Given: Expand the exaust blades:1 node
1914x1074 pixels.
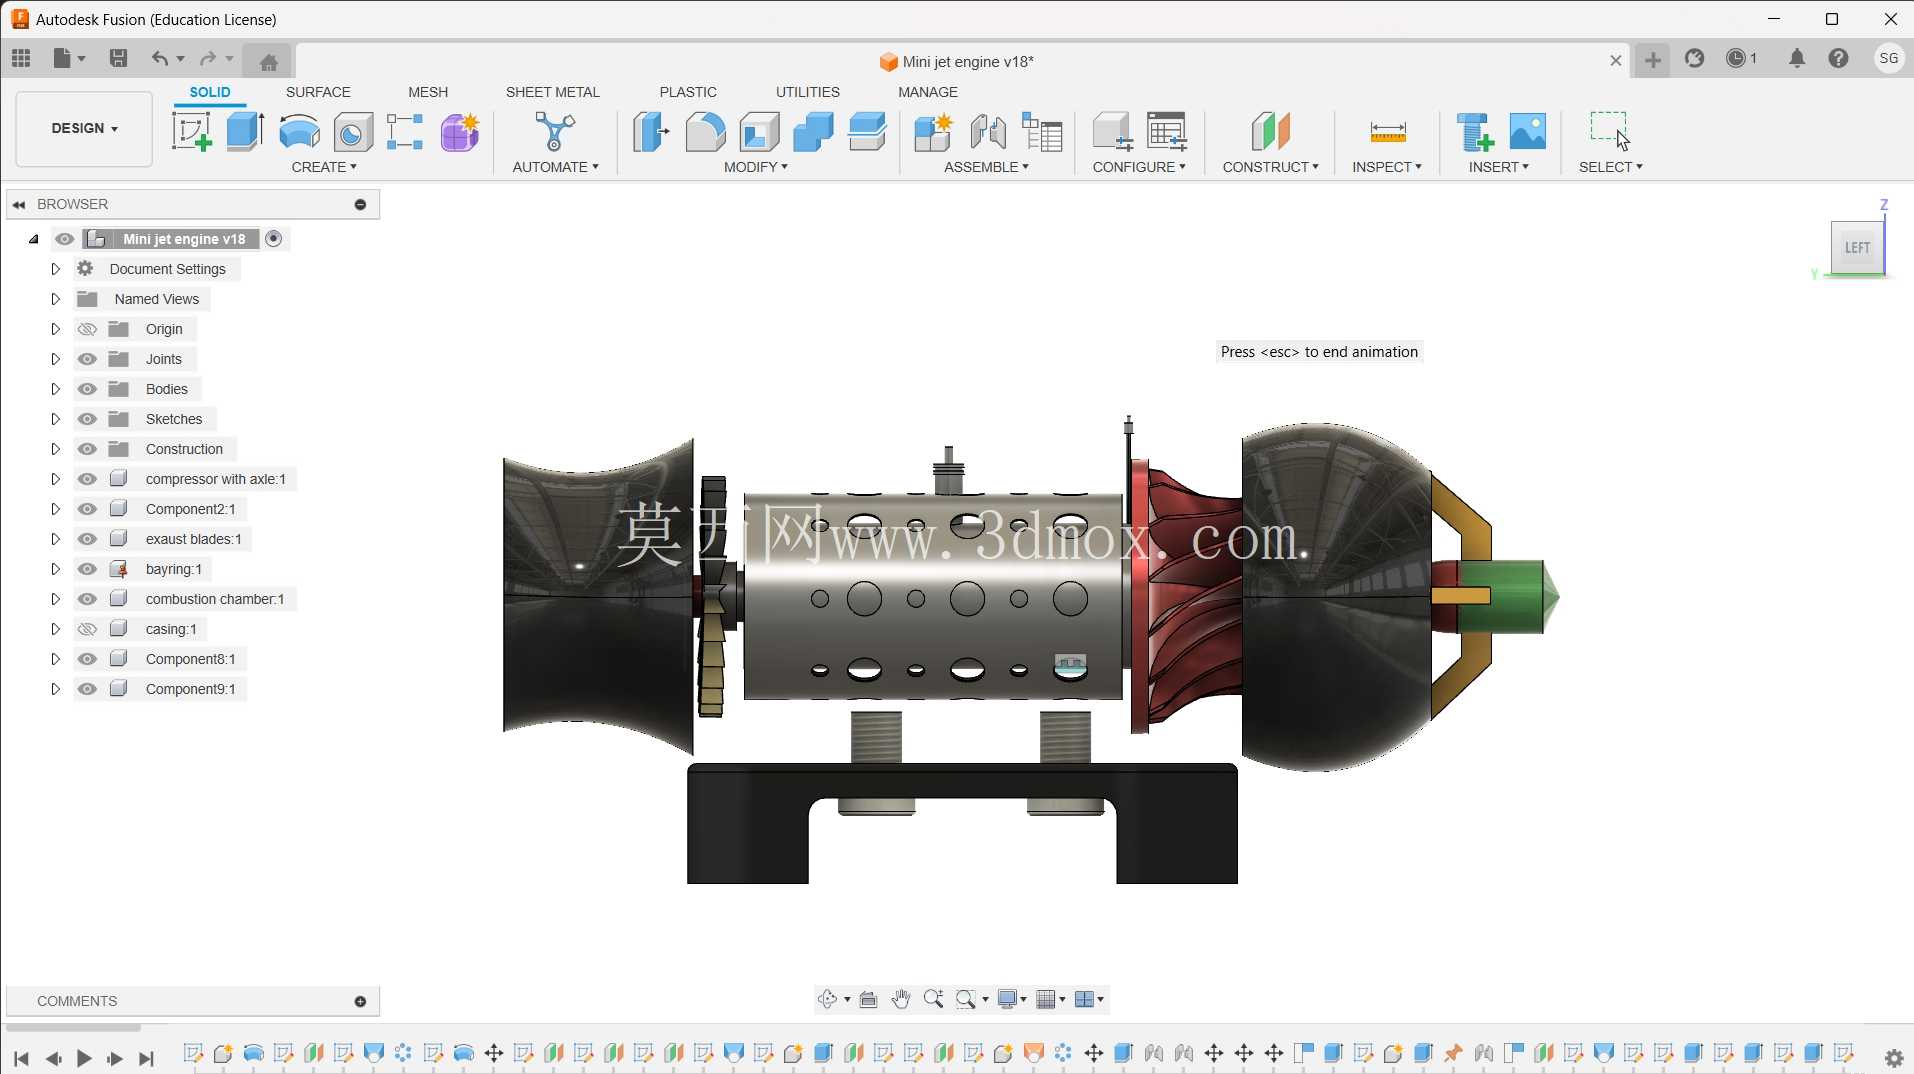Looking at the screenshot, I should coord(56,539).
